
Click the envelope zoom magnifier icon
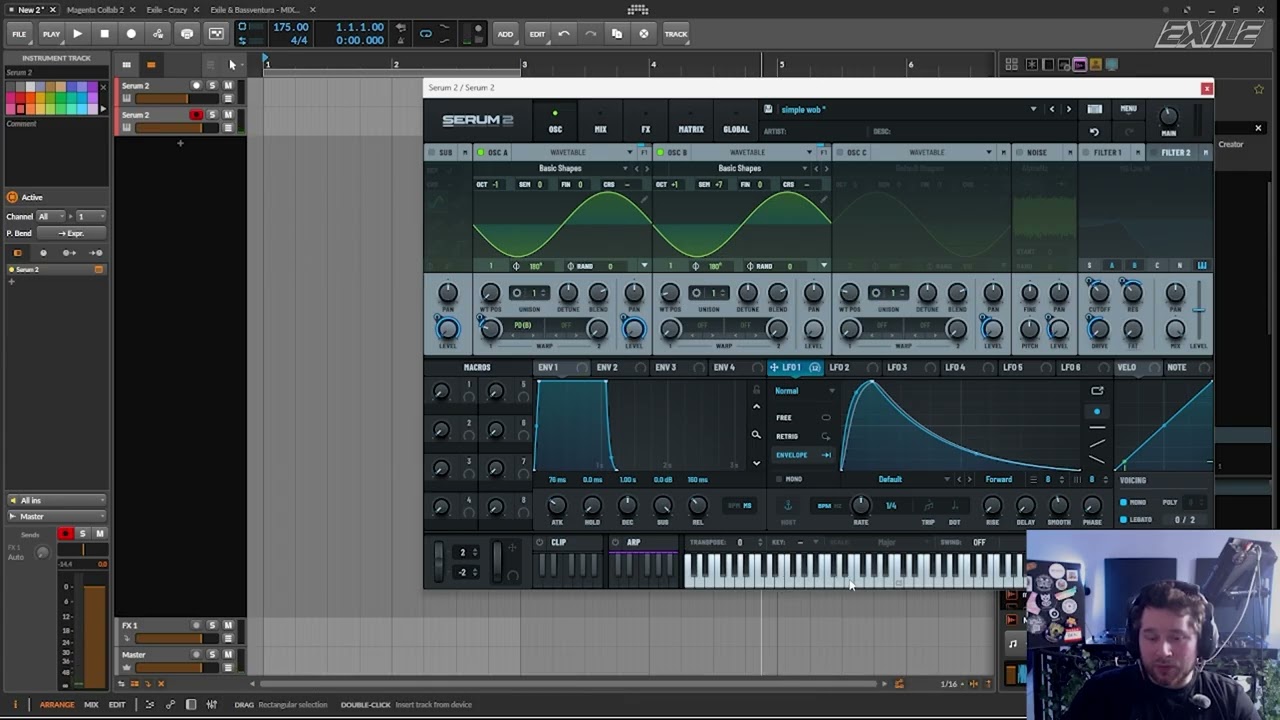coord(756,435)
